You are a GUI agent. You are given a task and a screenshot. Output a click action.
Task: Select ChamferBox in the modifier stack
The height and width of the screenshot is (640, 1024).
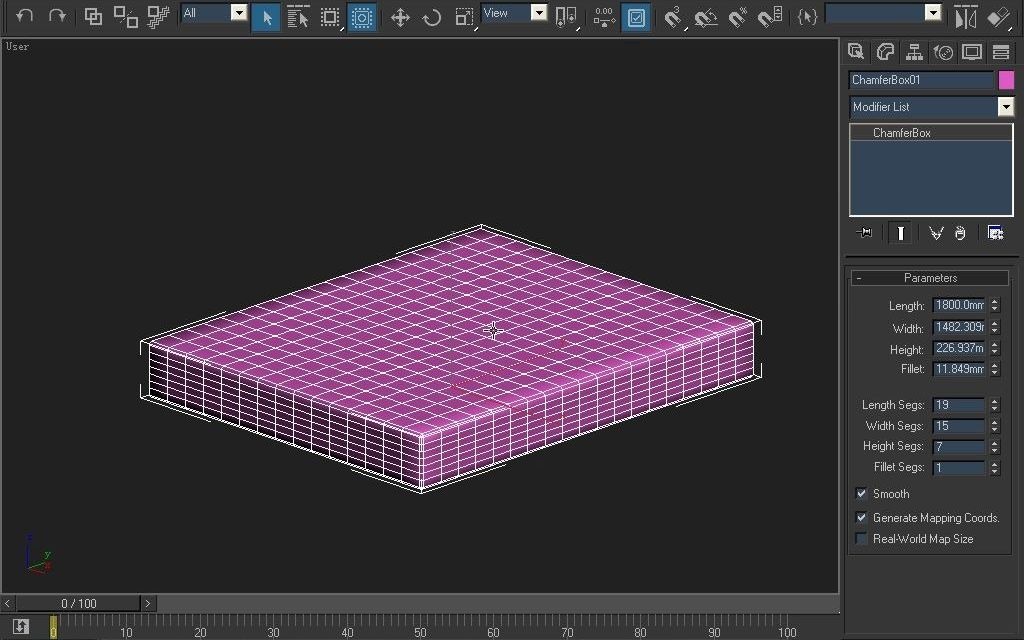point(903,132)
